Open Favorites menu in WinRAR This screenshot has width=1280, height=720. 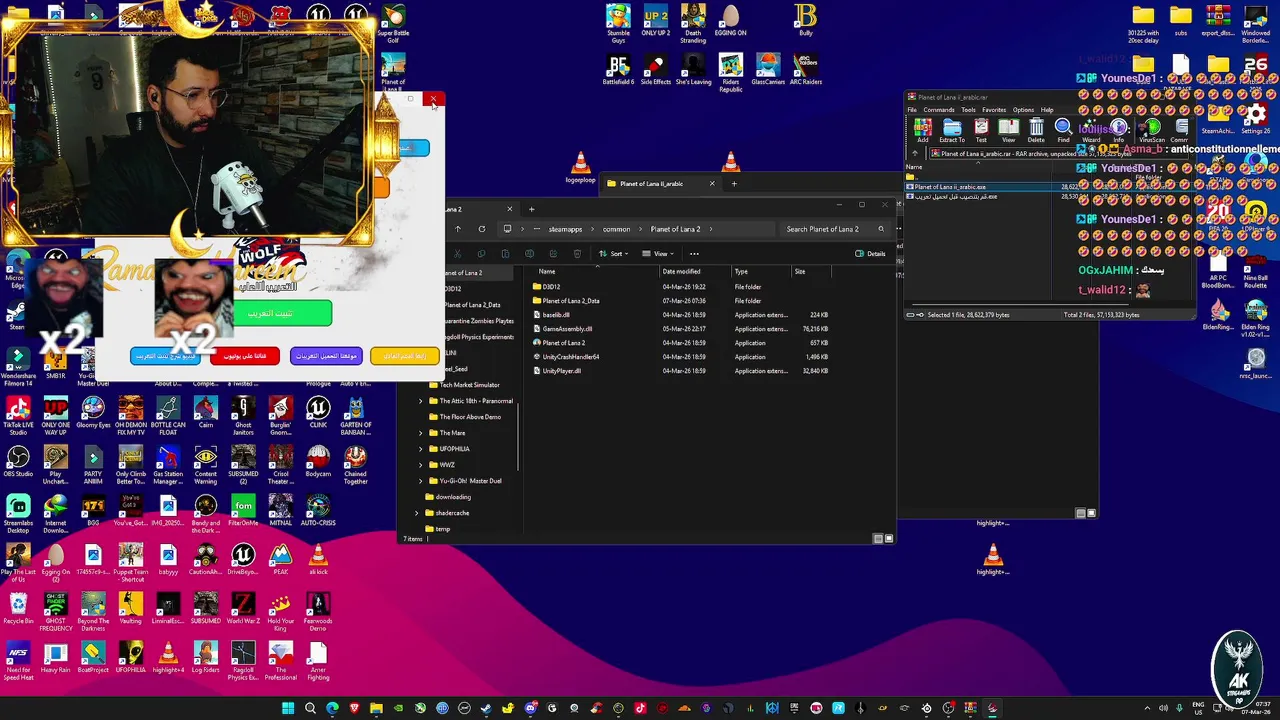coord(994,110)
